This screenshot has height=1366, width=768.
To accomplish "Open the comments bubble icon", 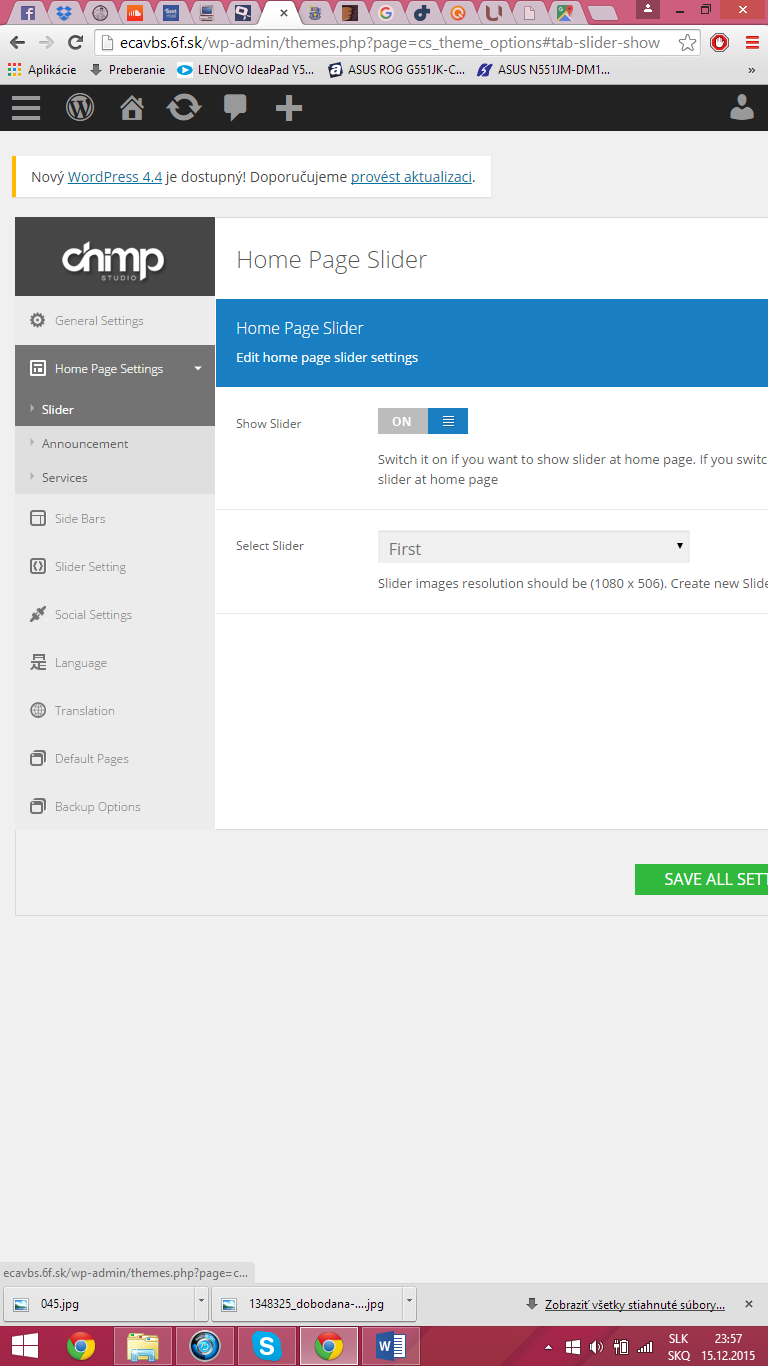I will click(x=236, y=108).
